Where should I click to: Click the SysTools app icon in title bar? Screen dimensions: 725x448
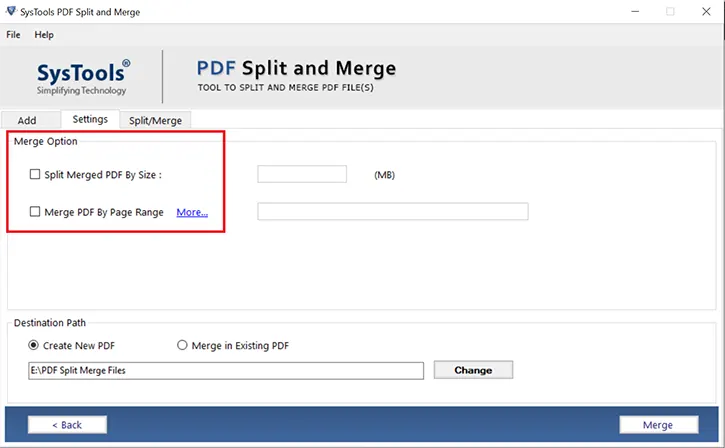[11, 11]
